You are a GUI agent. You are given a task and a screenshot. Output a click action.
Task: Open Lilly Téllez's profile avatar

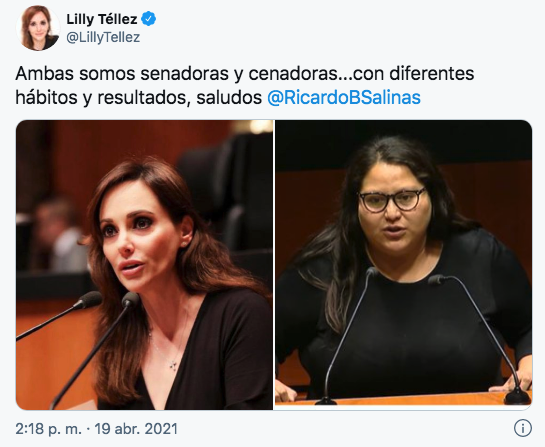pos(38,28)
